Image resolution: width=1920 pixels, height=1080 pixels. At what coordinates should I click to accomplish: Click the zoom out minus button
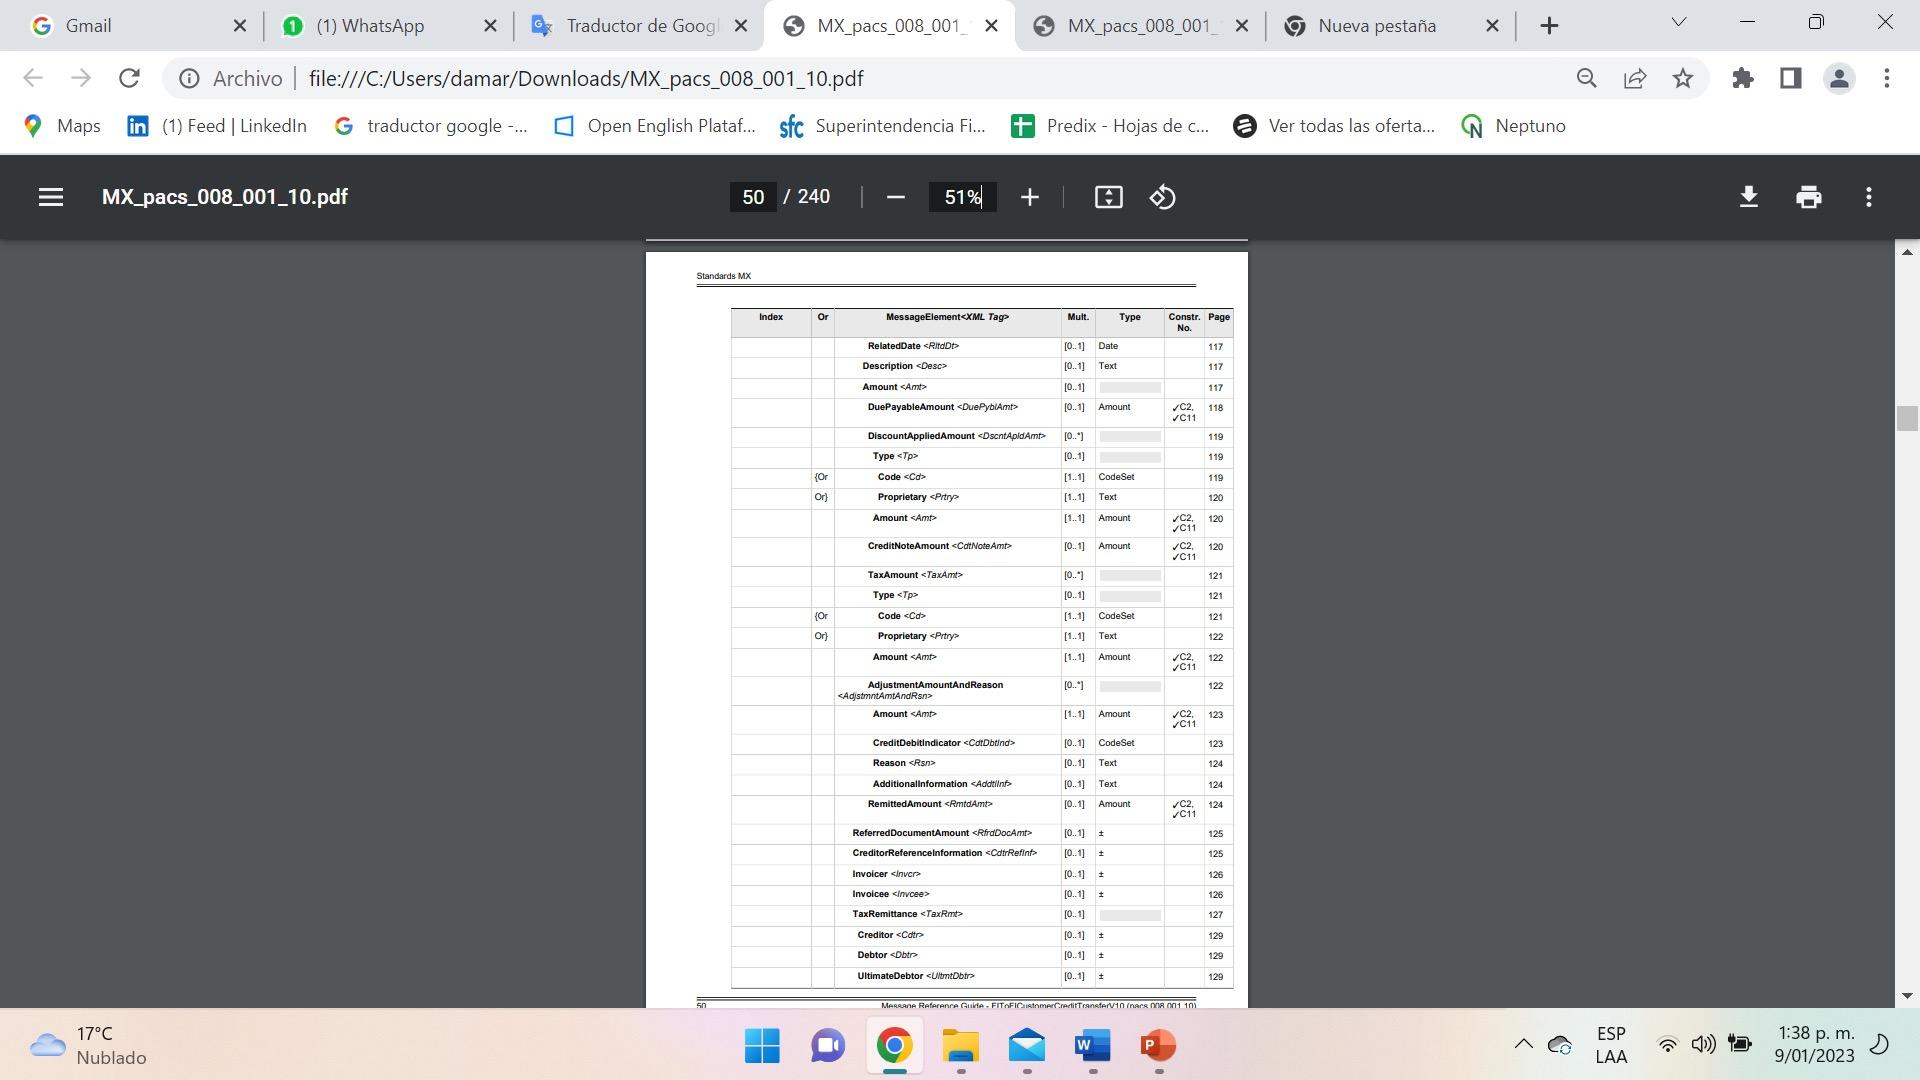[896, 197]
